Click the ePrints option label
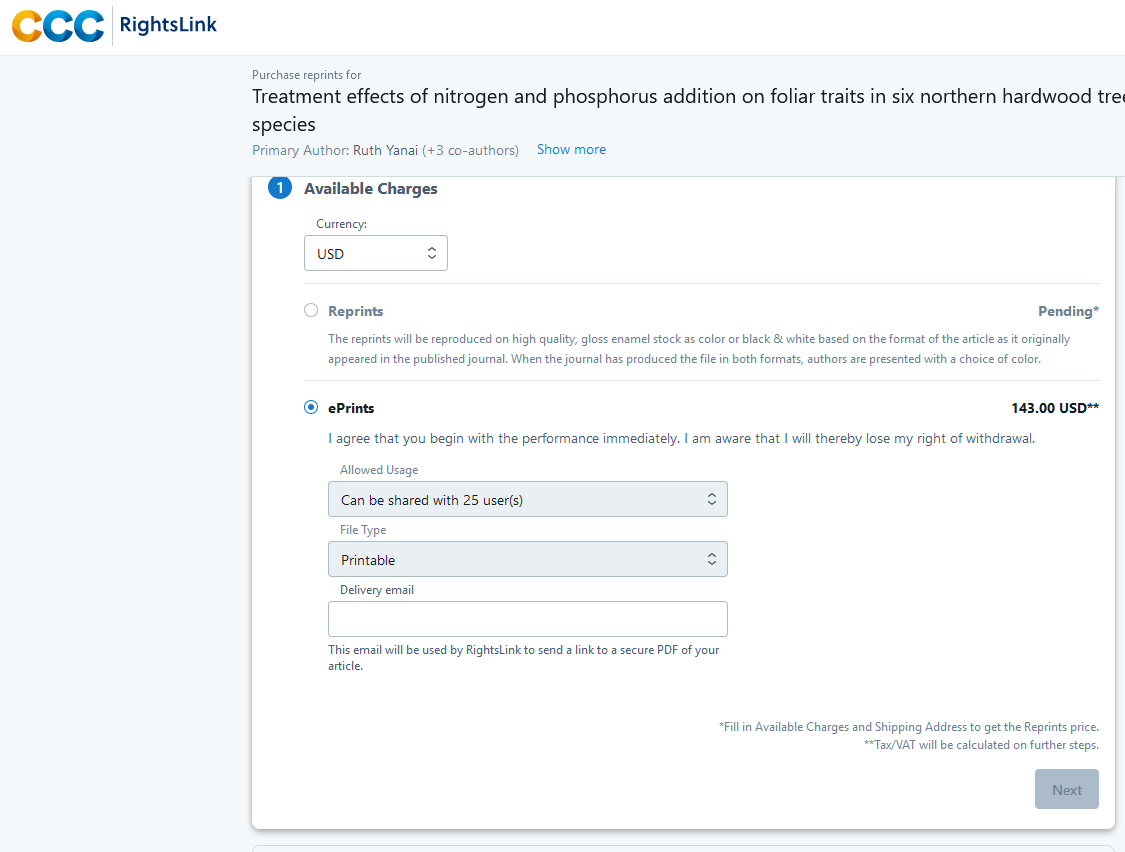 pos(351,408)
